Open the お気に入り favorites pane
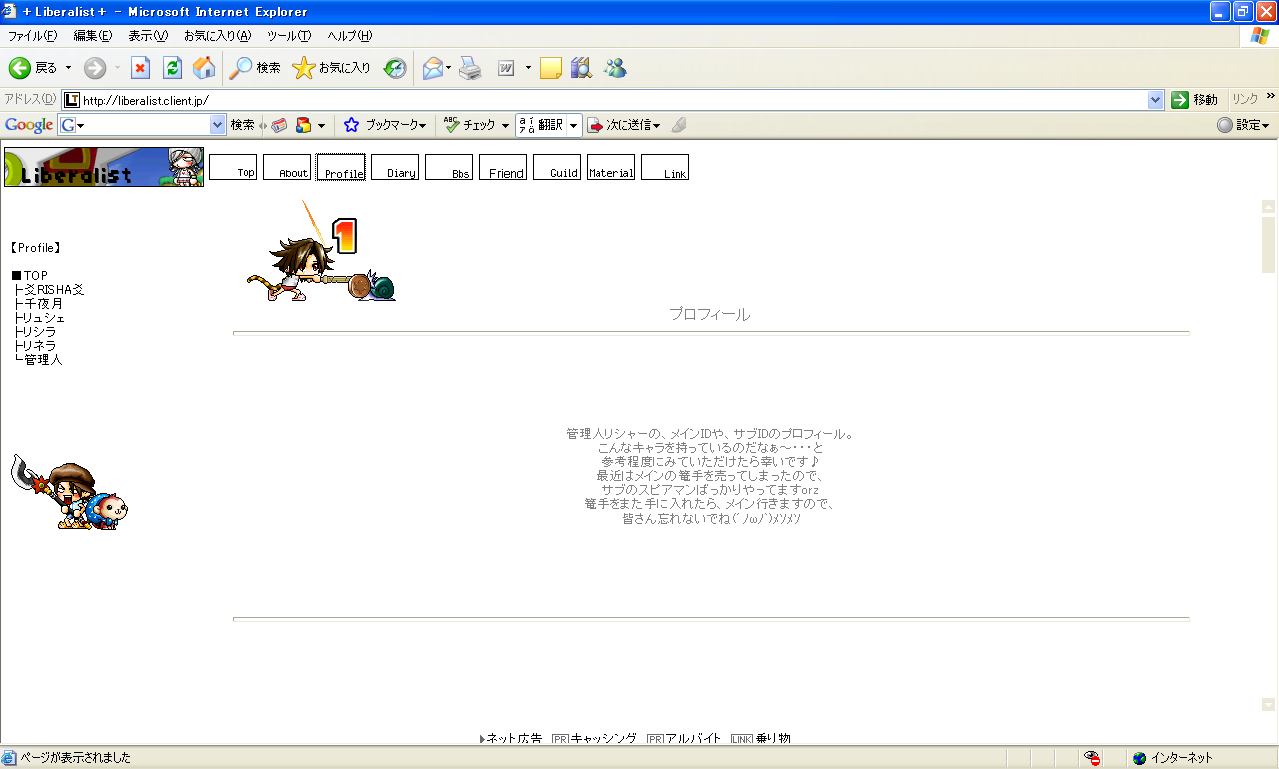The image size is (1279, 769). click(331, 68)
